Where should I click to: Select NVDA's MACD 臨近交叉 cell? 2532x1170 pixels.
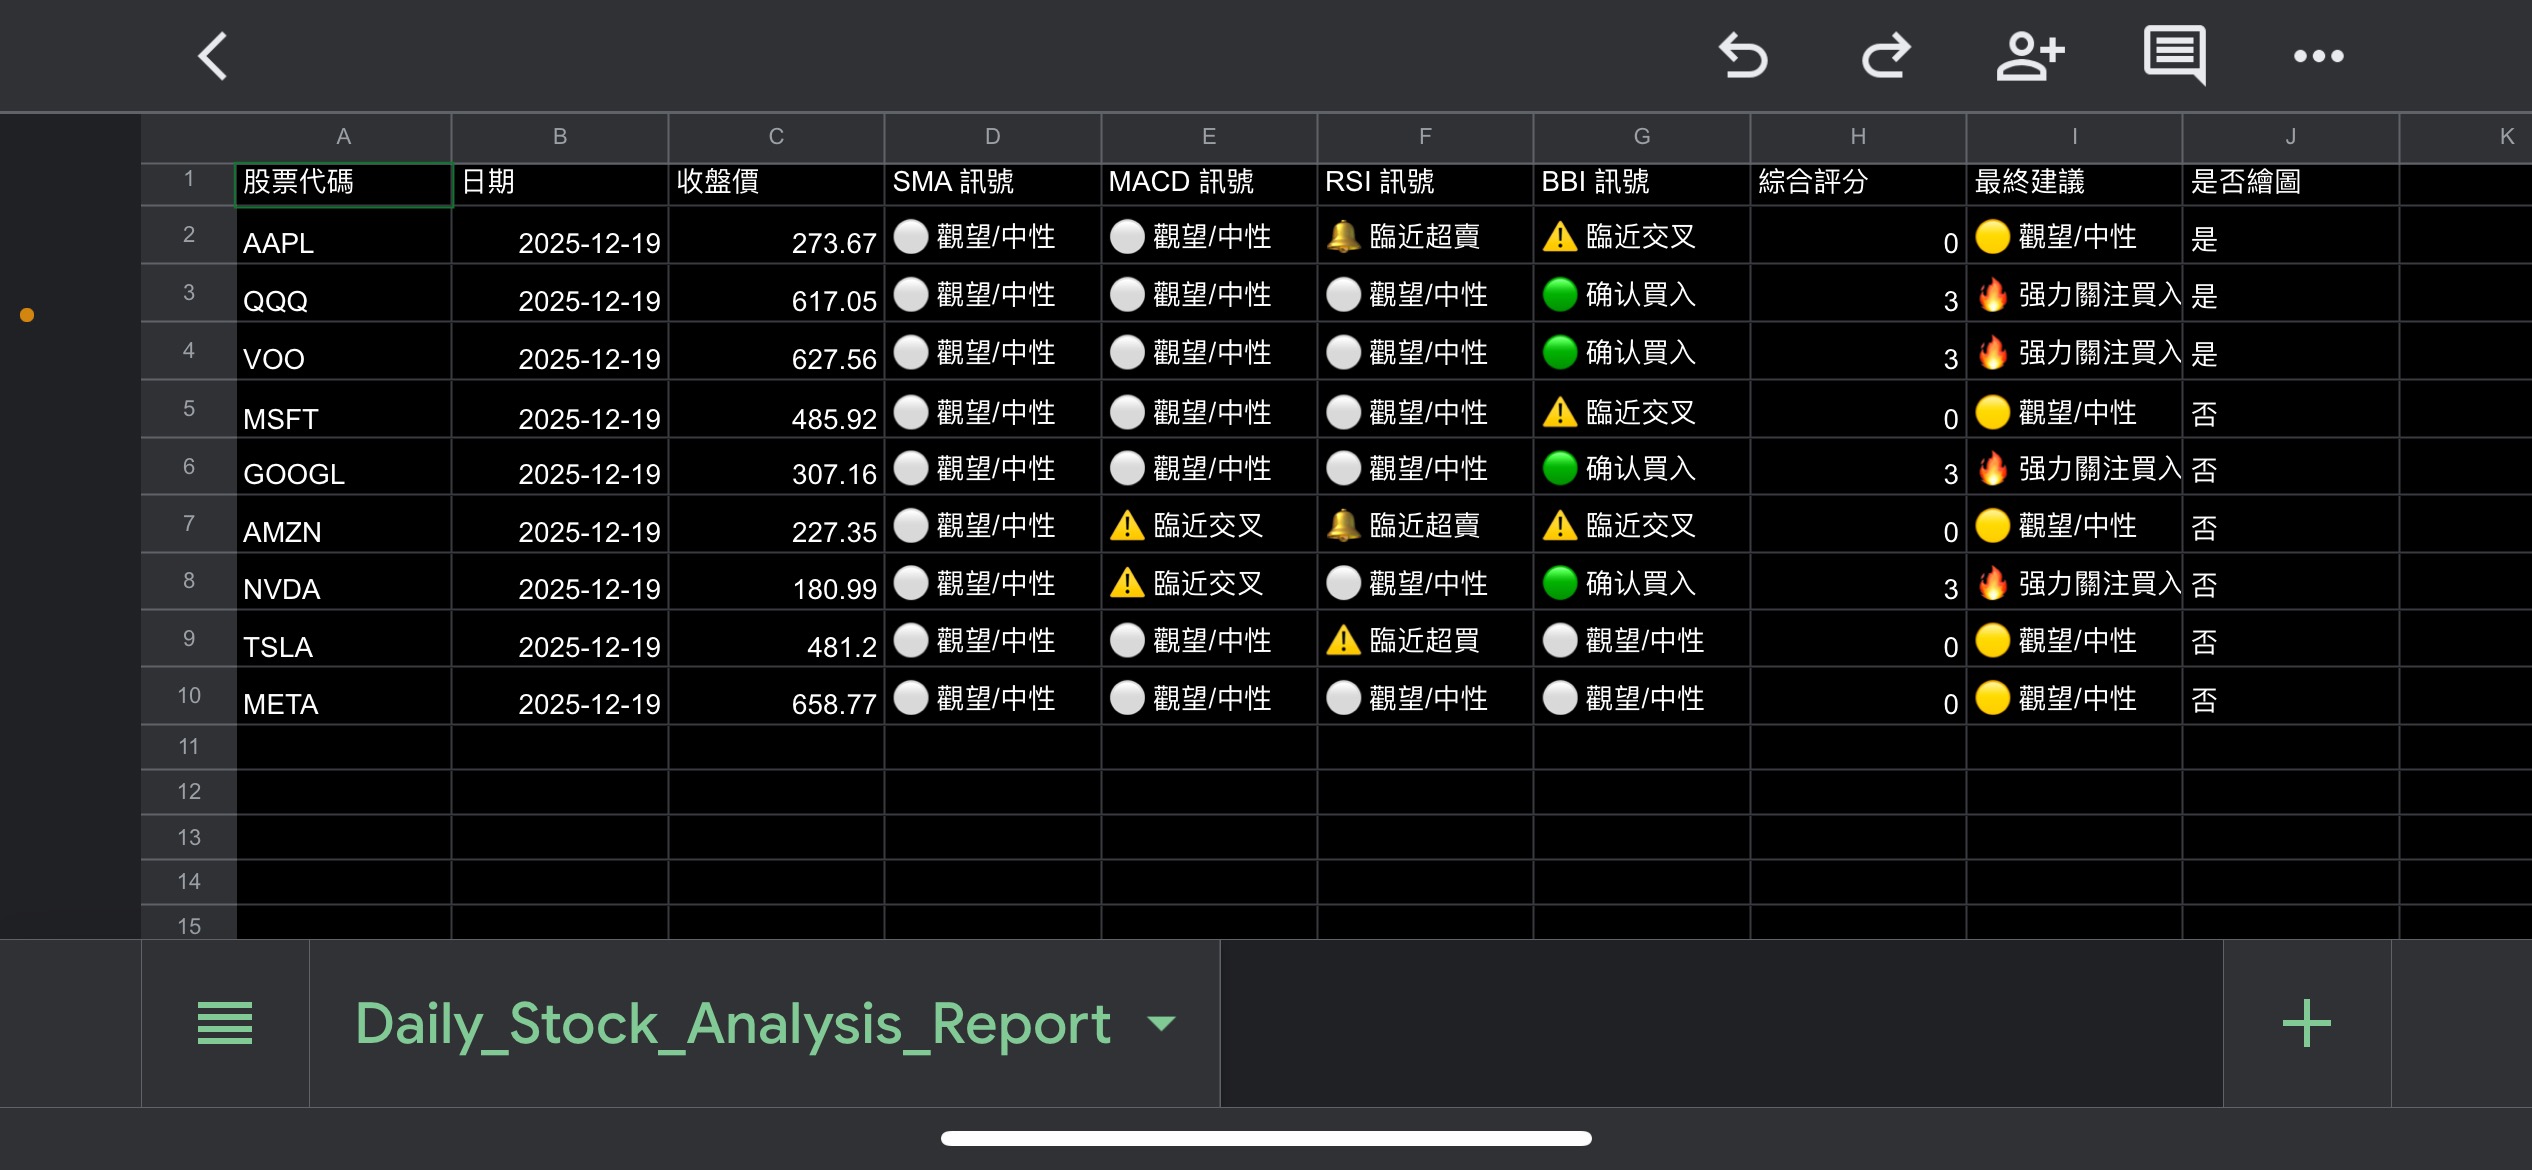(1209, 583)
